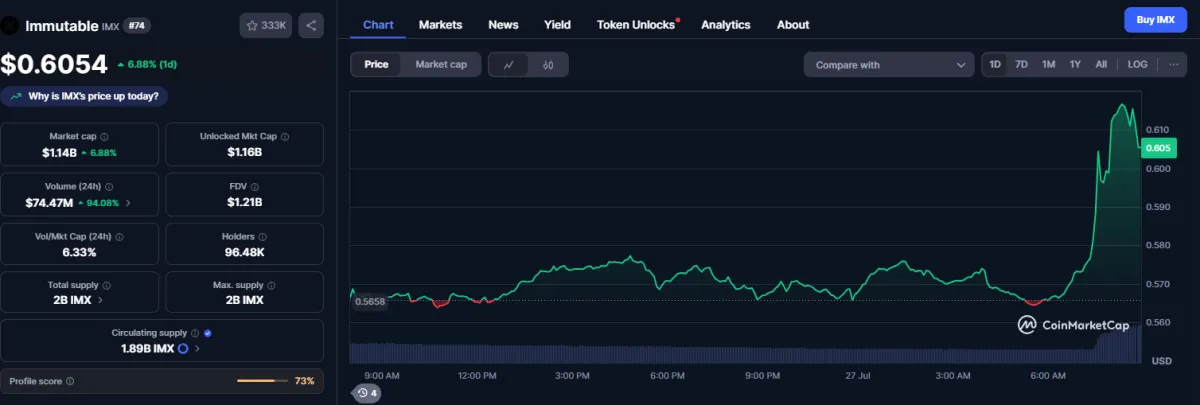
Task: Click the trend icon in price explanation pill
Action: point(17,97)
